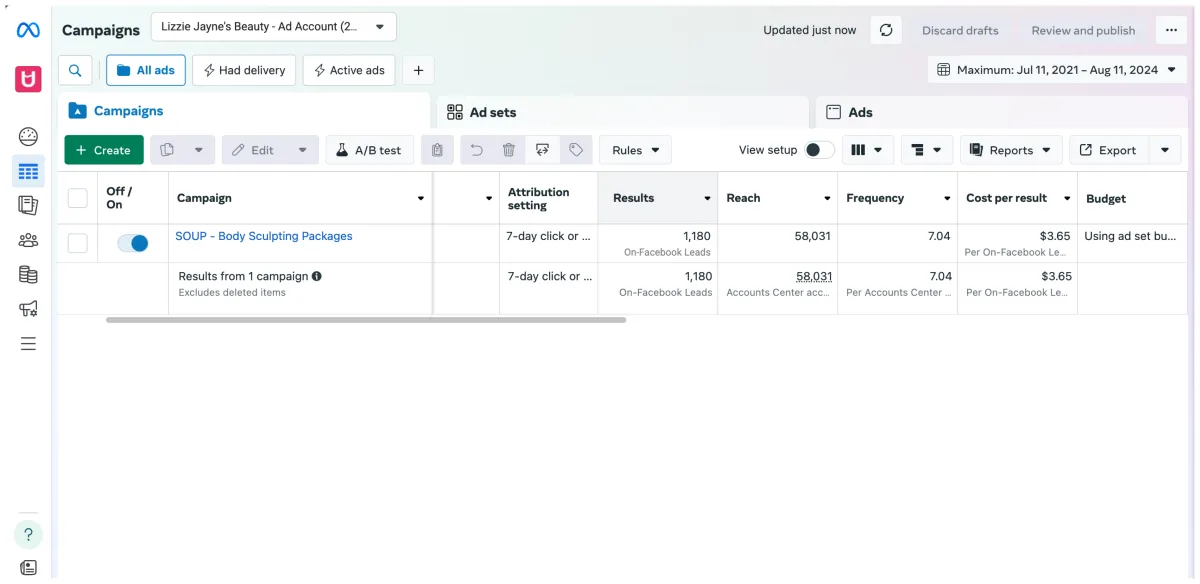Toggle the View setup switch
The width and height of the screenshot is (1200, 584).
click(x=819, y=150)
